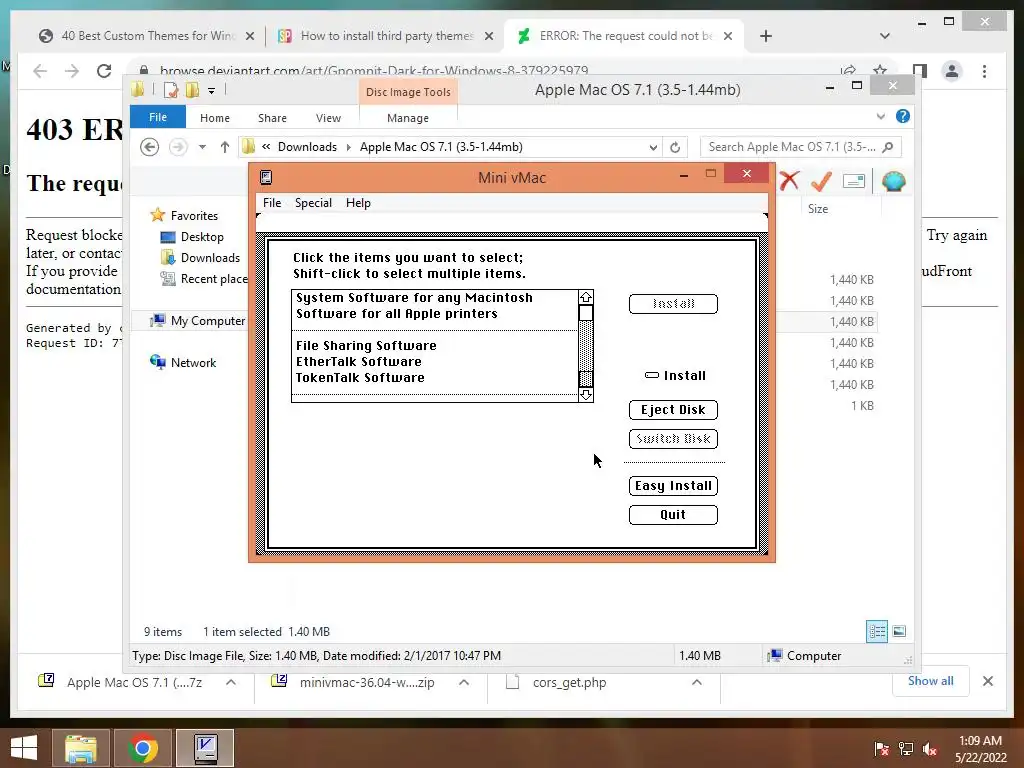Open the Manage ribbon tab
Viewport: 1024px width, 768px height.
(408, 118)
